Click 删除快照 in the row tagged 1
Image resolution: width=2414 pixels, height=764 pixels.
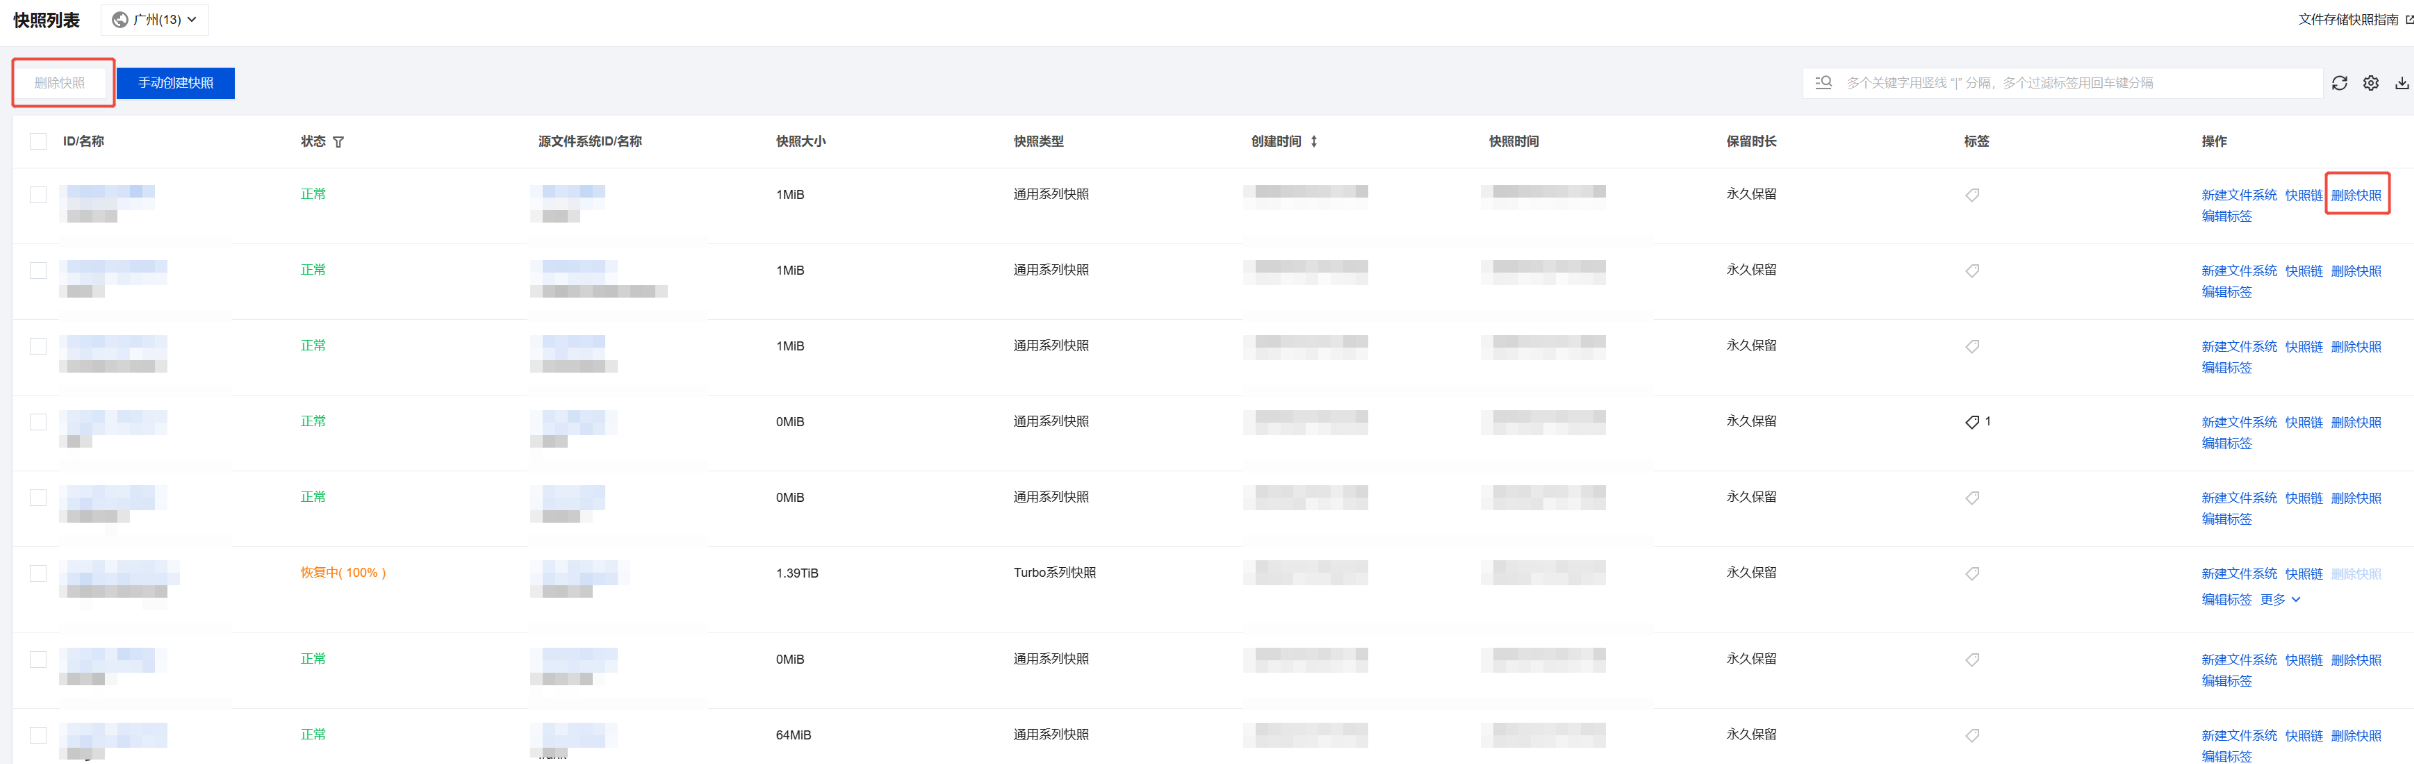[x=2356, y=423]
